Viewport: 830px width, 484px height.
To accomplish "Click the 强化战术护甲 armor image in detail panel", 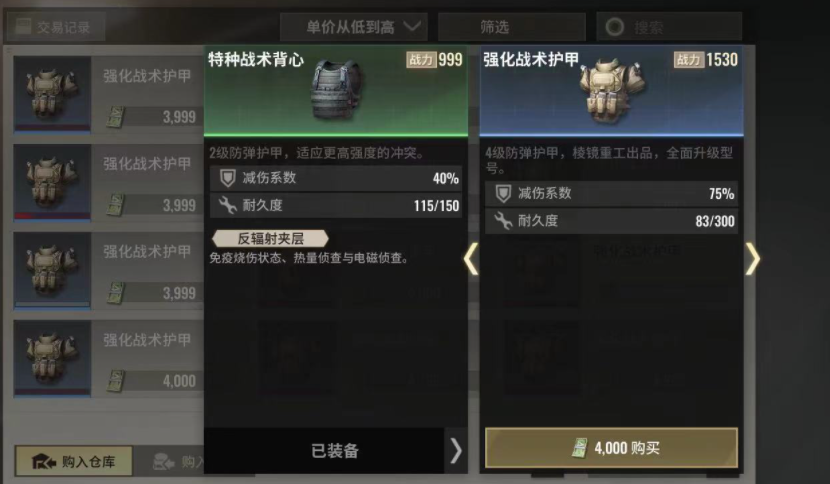I will (x=611, y=91).
